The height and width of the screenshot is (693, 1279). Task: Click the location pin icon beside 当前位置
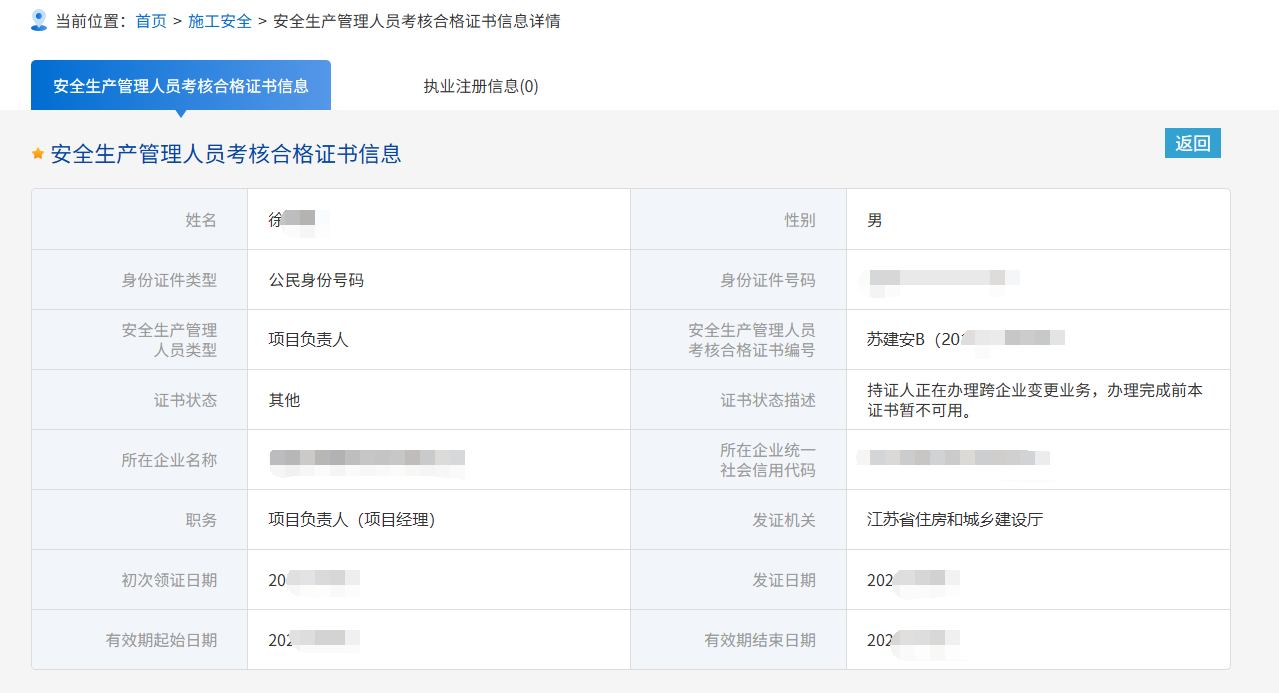[x=39, y=20]
